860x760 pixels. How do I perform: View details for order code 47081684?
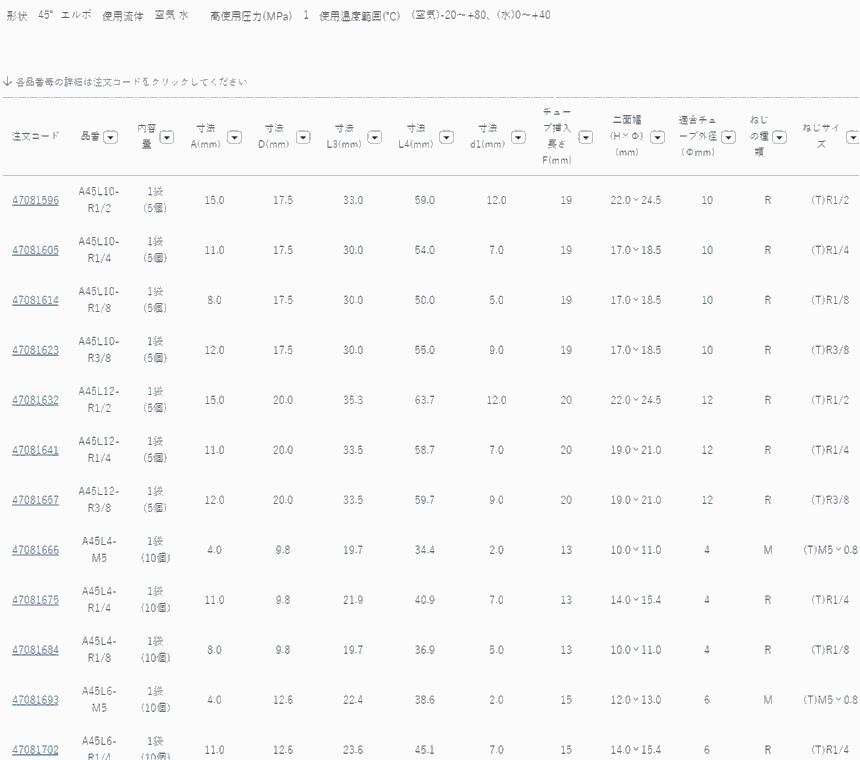(35, 650)
